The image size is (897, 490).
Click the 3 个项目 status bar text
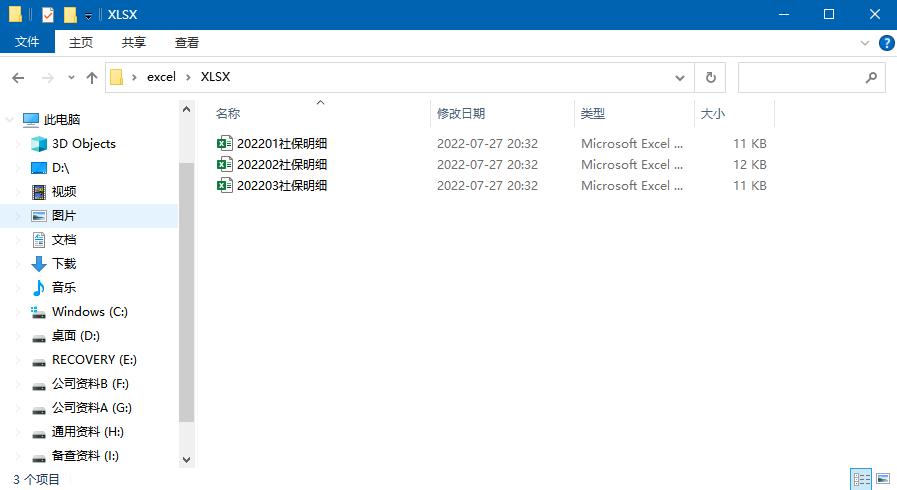pos(36,479)
